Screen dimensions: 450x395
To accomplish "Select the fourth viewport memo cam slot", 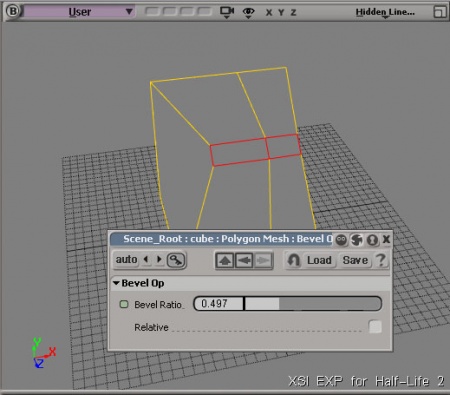I will point(204,12).
